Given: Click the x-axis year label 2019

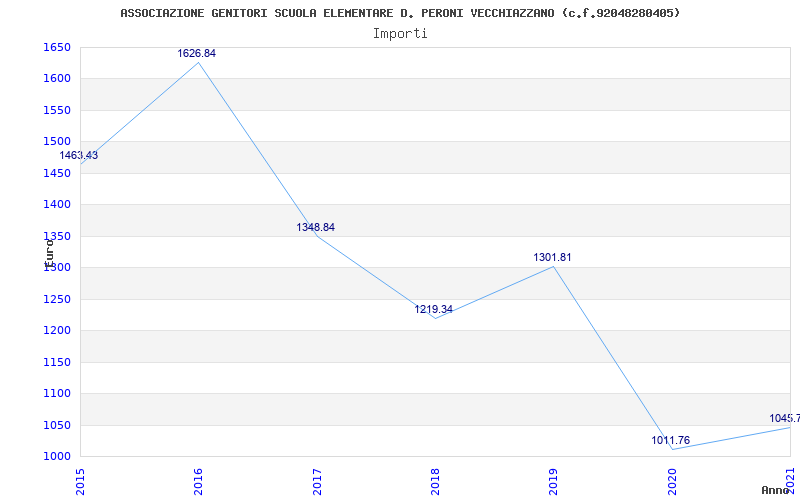Looking at the screenshot, I should [x=554, y=482].
